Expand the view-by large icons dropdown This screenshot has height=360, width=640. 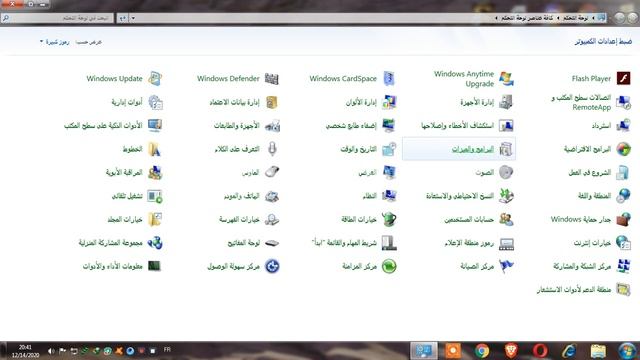pyautogui.click(x=54, y=42)
